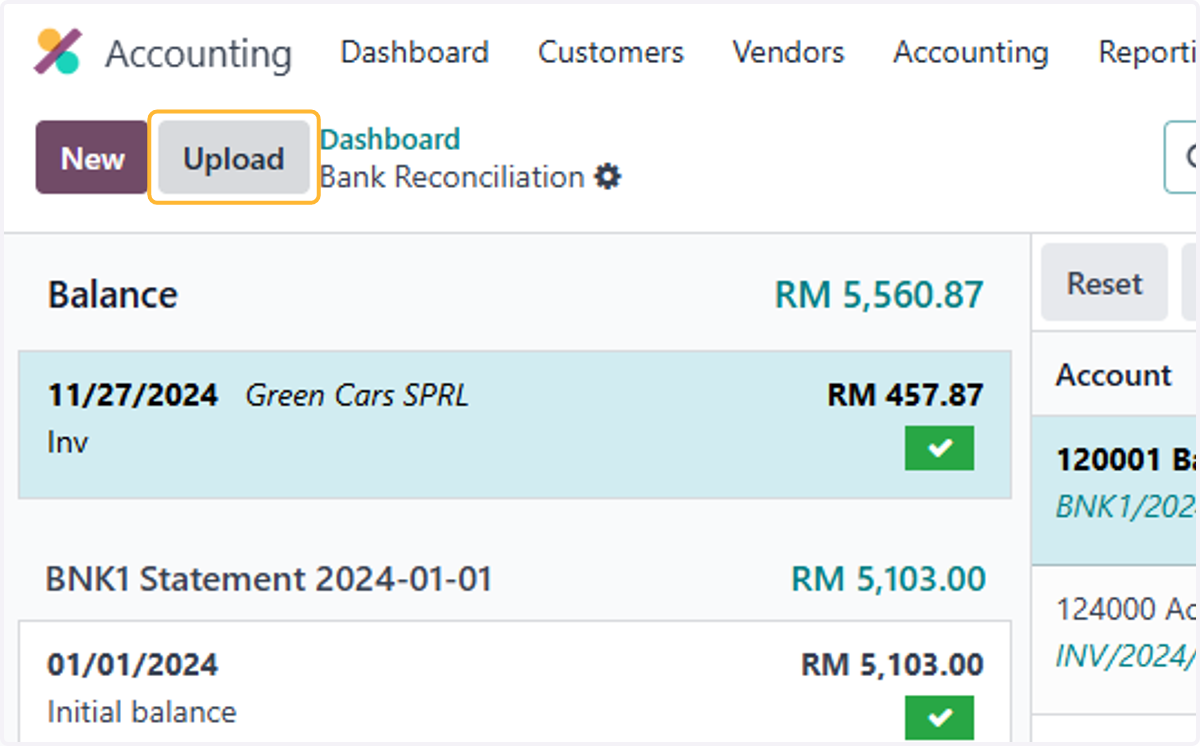
Task: Click the Upload button
Action: pos(234,158)
